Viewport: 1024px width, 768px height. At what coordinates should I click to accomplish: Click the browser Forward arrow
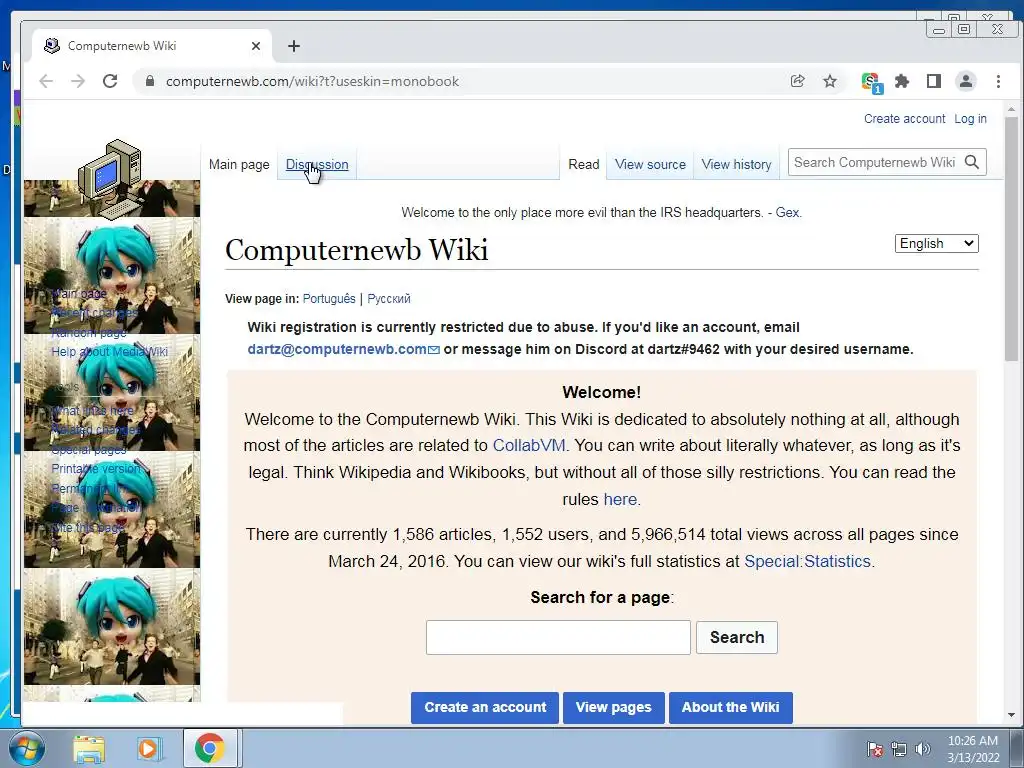(x=78, y=81)
